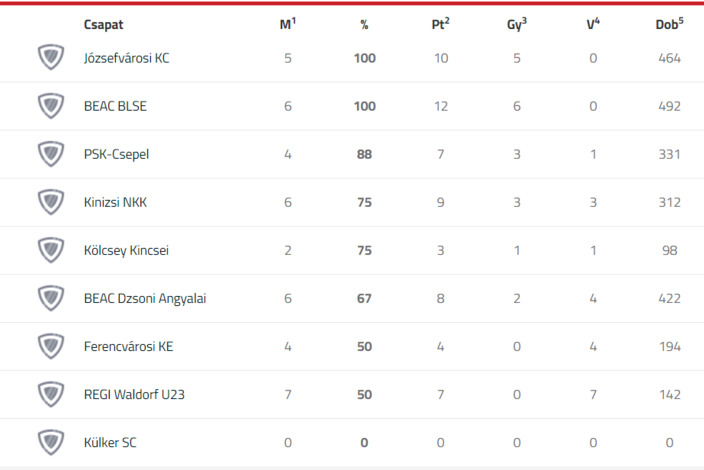Open the BEAC BLSE team page
The width and height of the screenshot is (704, 470).
click(x=115, y=106)
